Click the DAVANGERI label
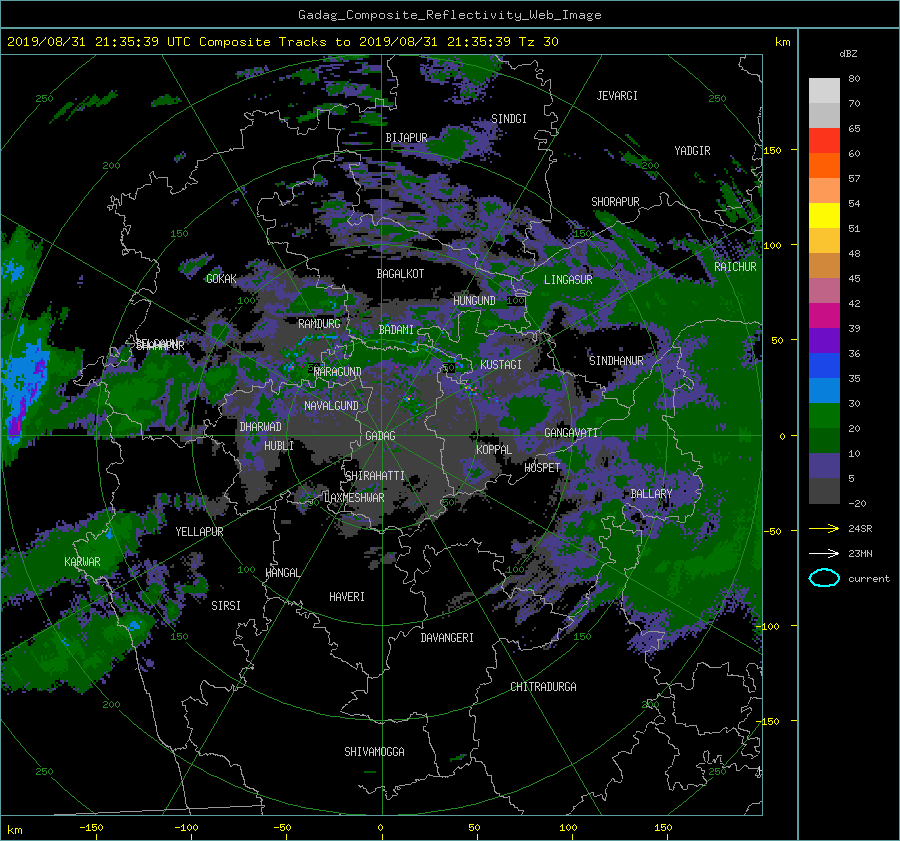Image resolution: width=900 pixels, height=841 pixels. click(447, 638)
